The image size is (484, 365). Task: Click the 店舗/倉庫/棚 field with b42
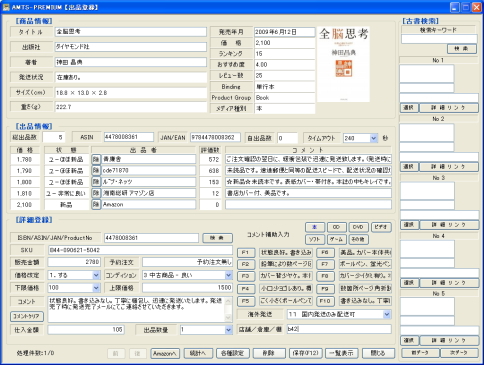coord(339,329)
